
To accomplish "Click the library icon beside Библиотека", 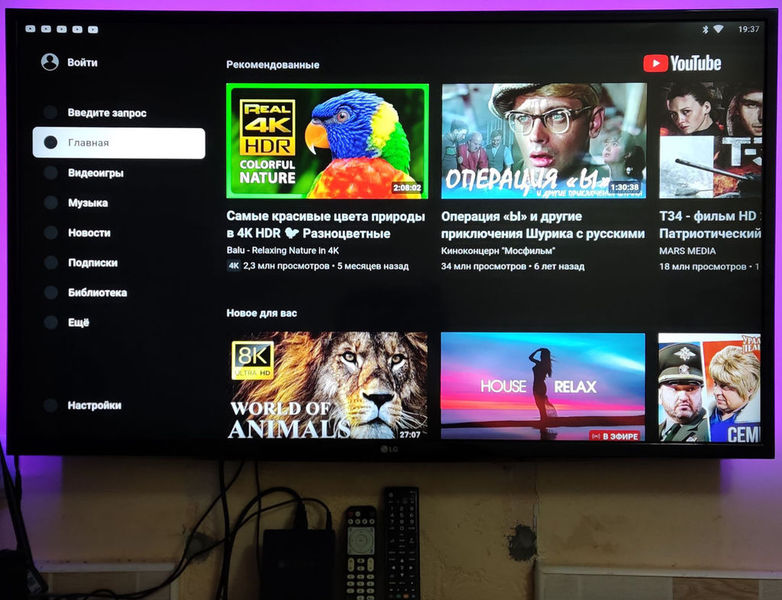I will [50, 293].
